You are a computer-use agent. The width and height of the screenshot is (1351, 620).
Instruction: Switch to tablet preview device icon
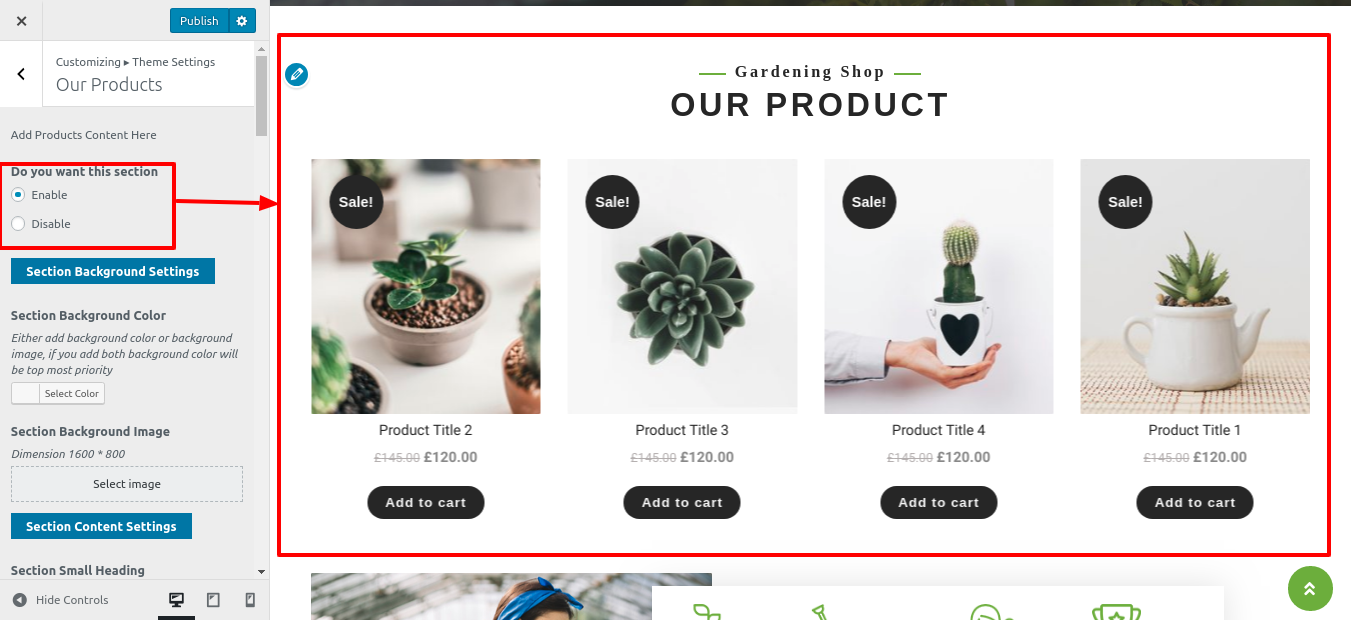213,600
